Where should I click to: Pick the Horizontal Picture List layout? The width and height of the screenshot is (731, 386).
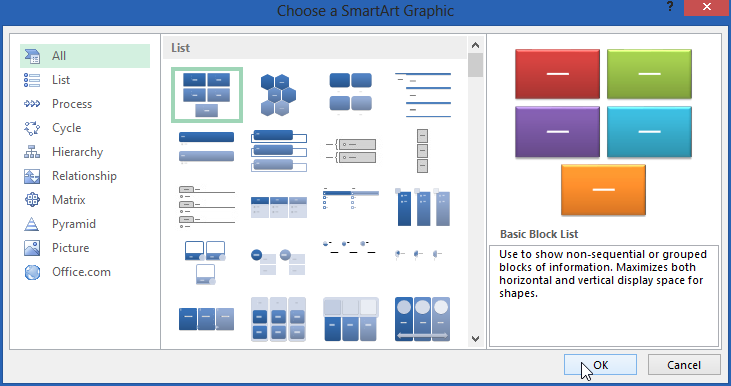point(351,319)
